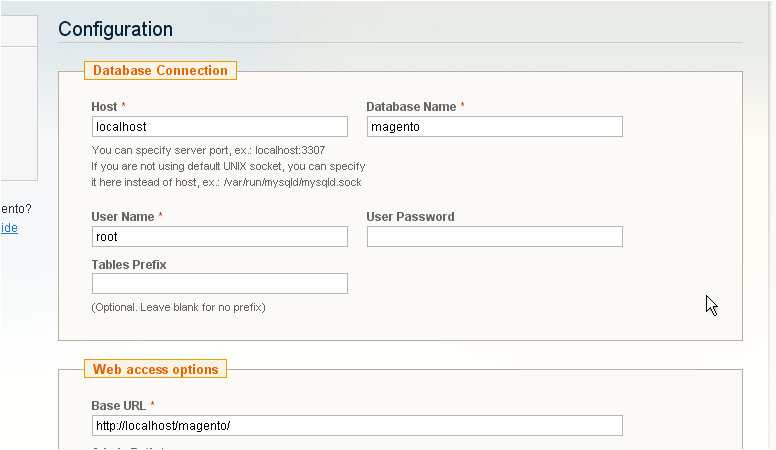Click the Web access options section legend
Viewport: 776px width, 450px height.
(x=155, y=369)
